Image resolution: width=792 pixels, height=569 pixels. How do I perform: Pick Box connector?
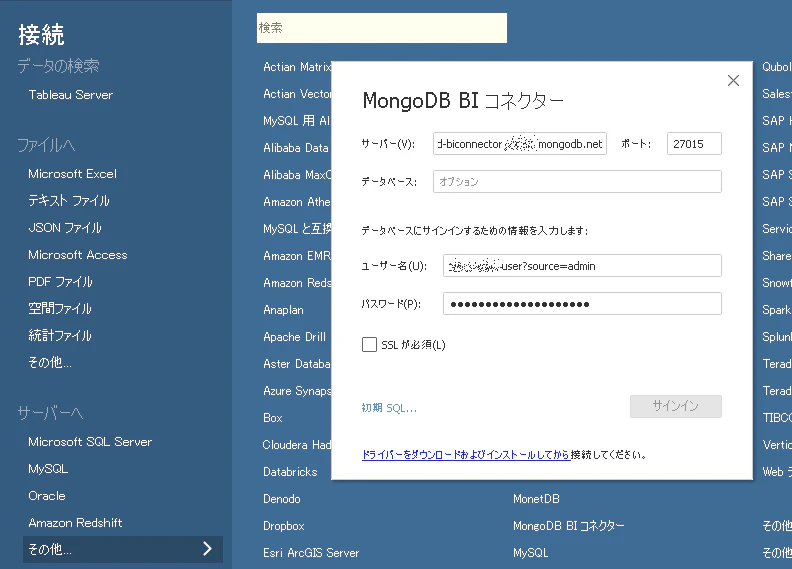[273, 418]
